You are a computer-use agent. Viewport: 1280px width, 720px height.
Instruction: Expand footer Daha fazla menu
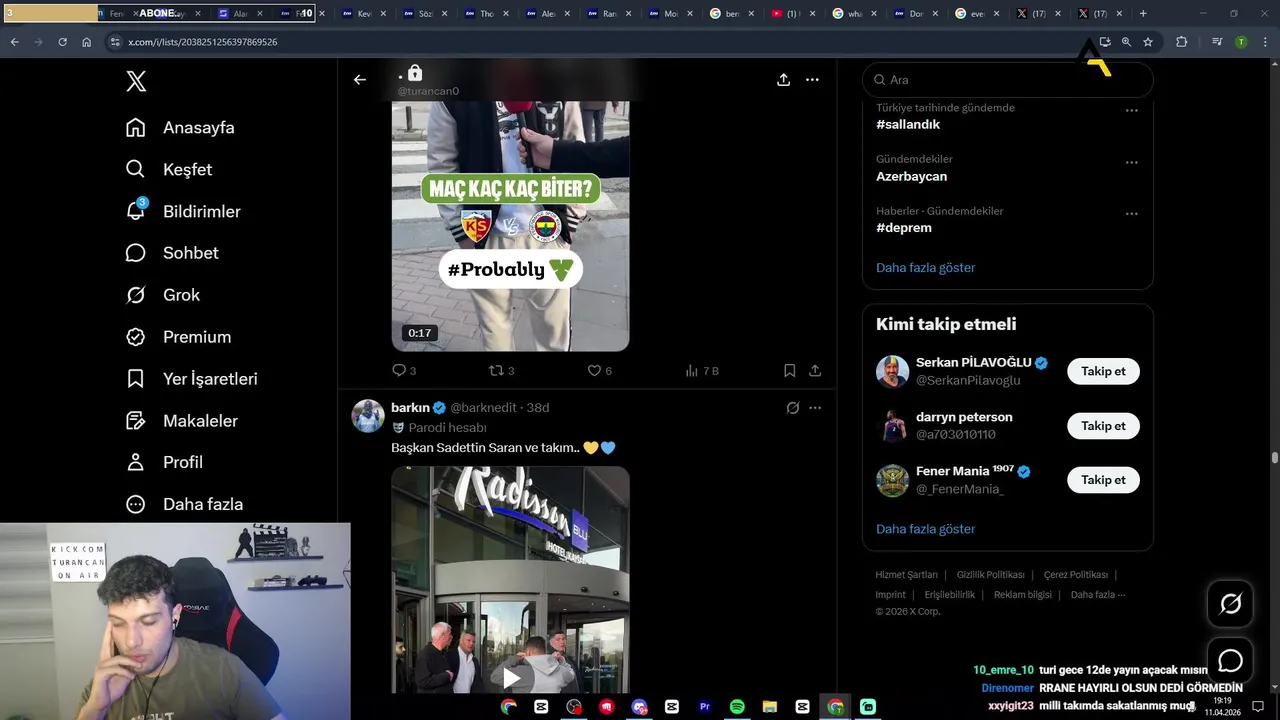[x=1098, y=595]
